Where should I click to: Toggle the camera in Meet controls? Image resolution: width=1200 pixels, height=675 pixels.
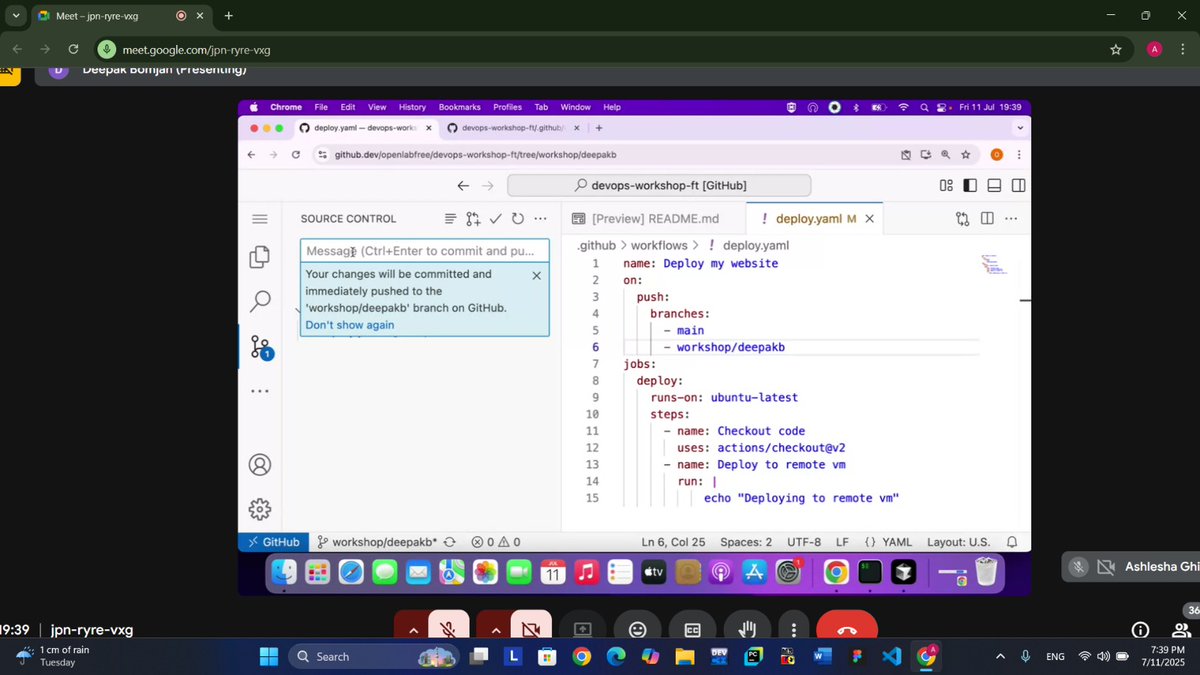[532, 629]
